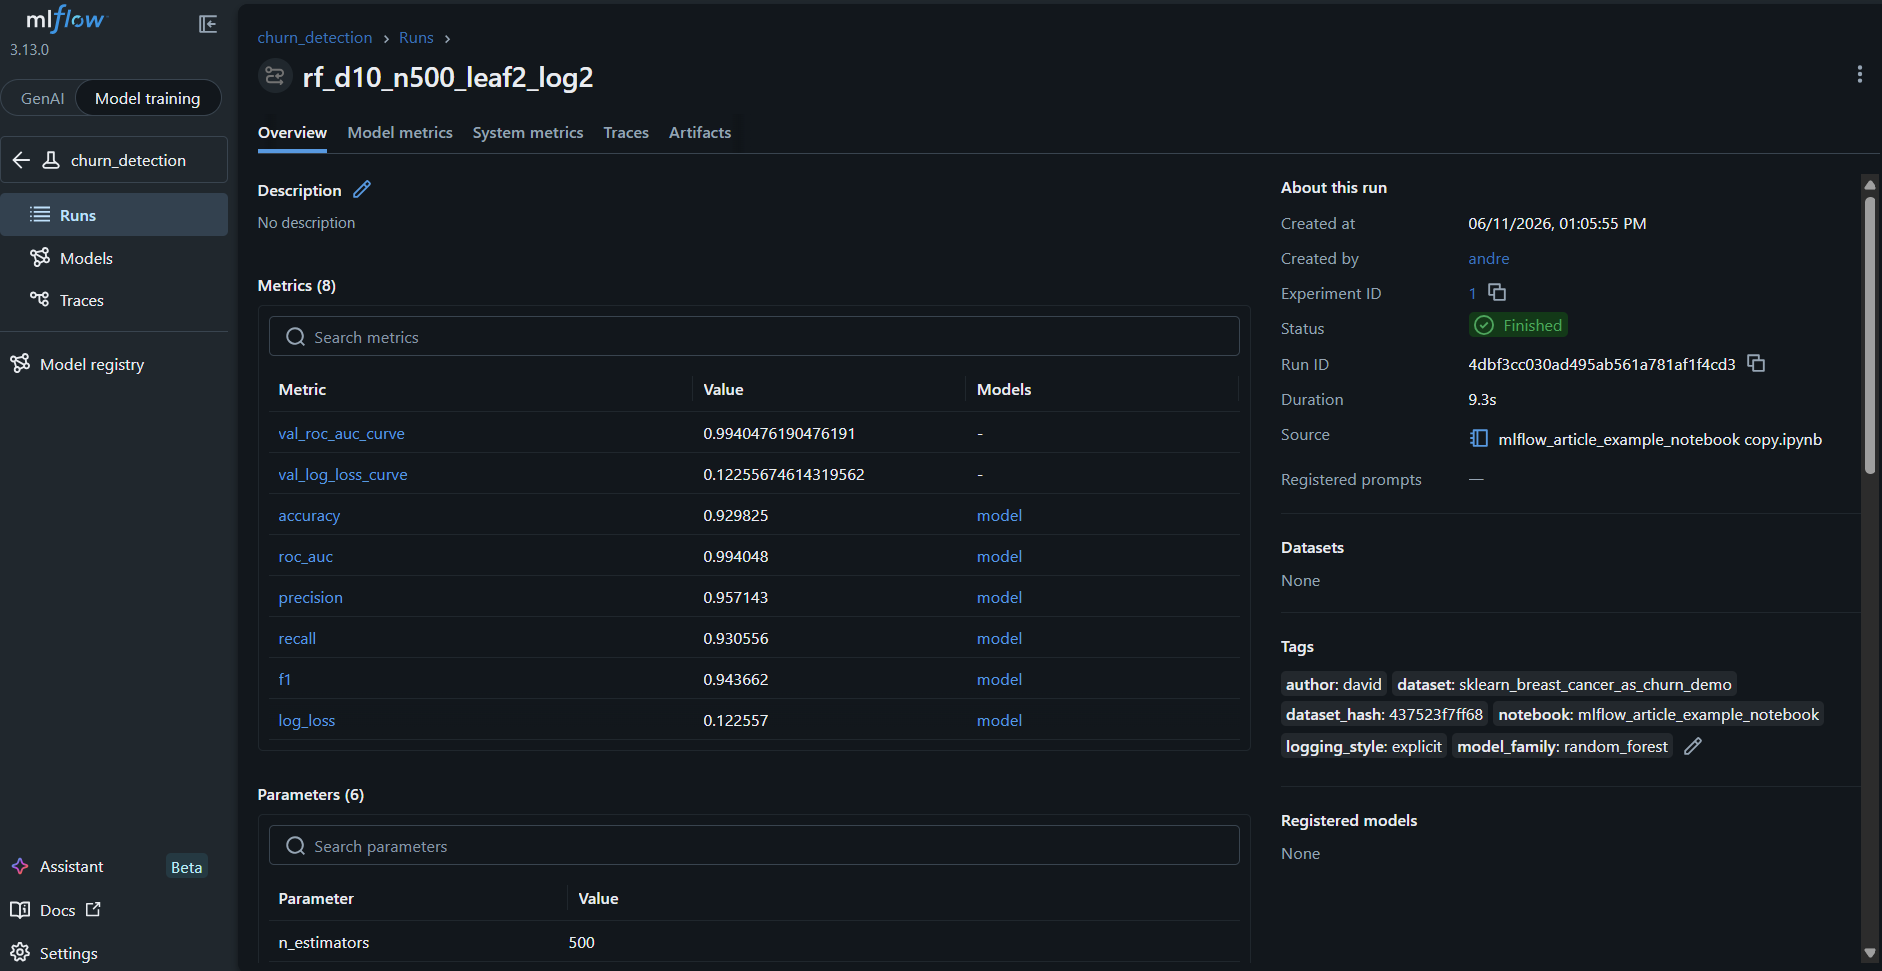This screenshot has width=1882, height=971.
Task: Open the model link in f1 row
Action: pos(999,679)
